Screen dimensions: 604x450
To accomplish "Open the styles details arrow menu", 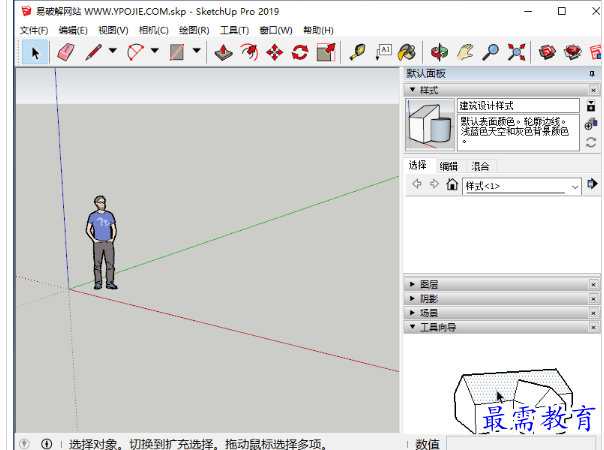I will tap(592, 184).
